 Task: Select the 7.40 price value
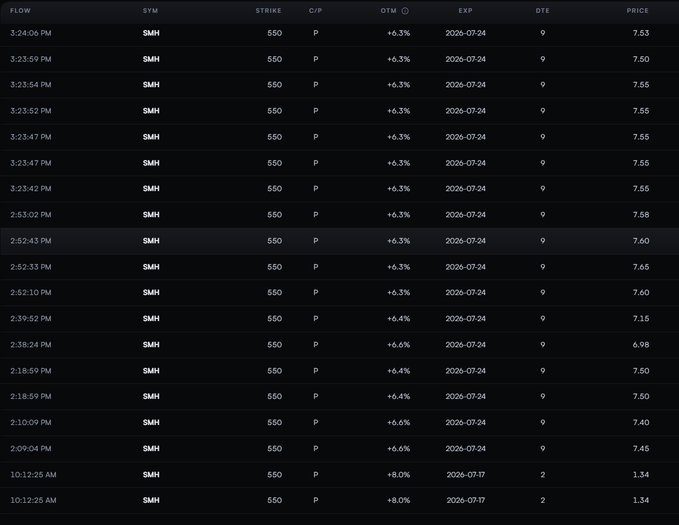click(x=641, y=422)
